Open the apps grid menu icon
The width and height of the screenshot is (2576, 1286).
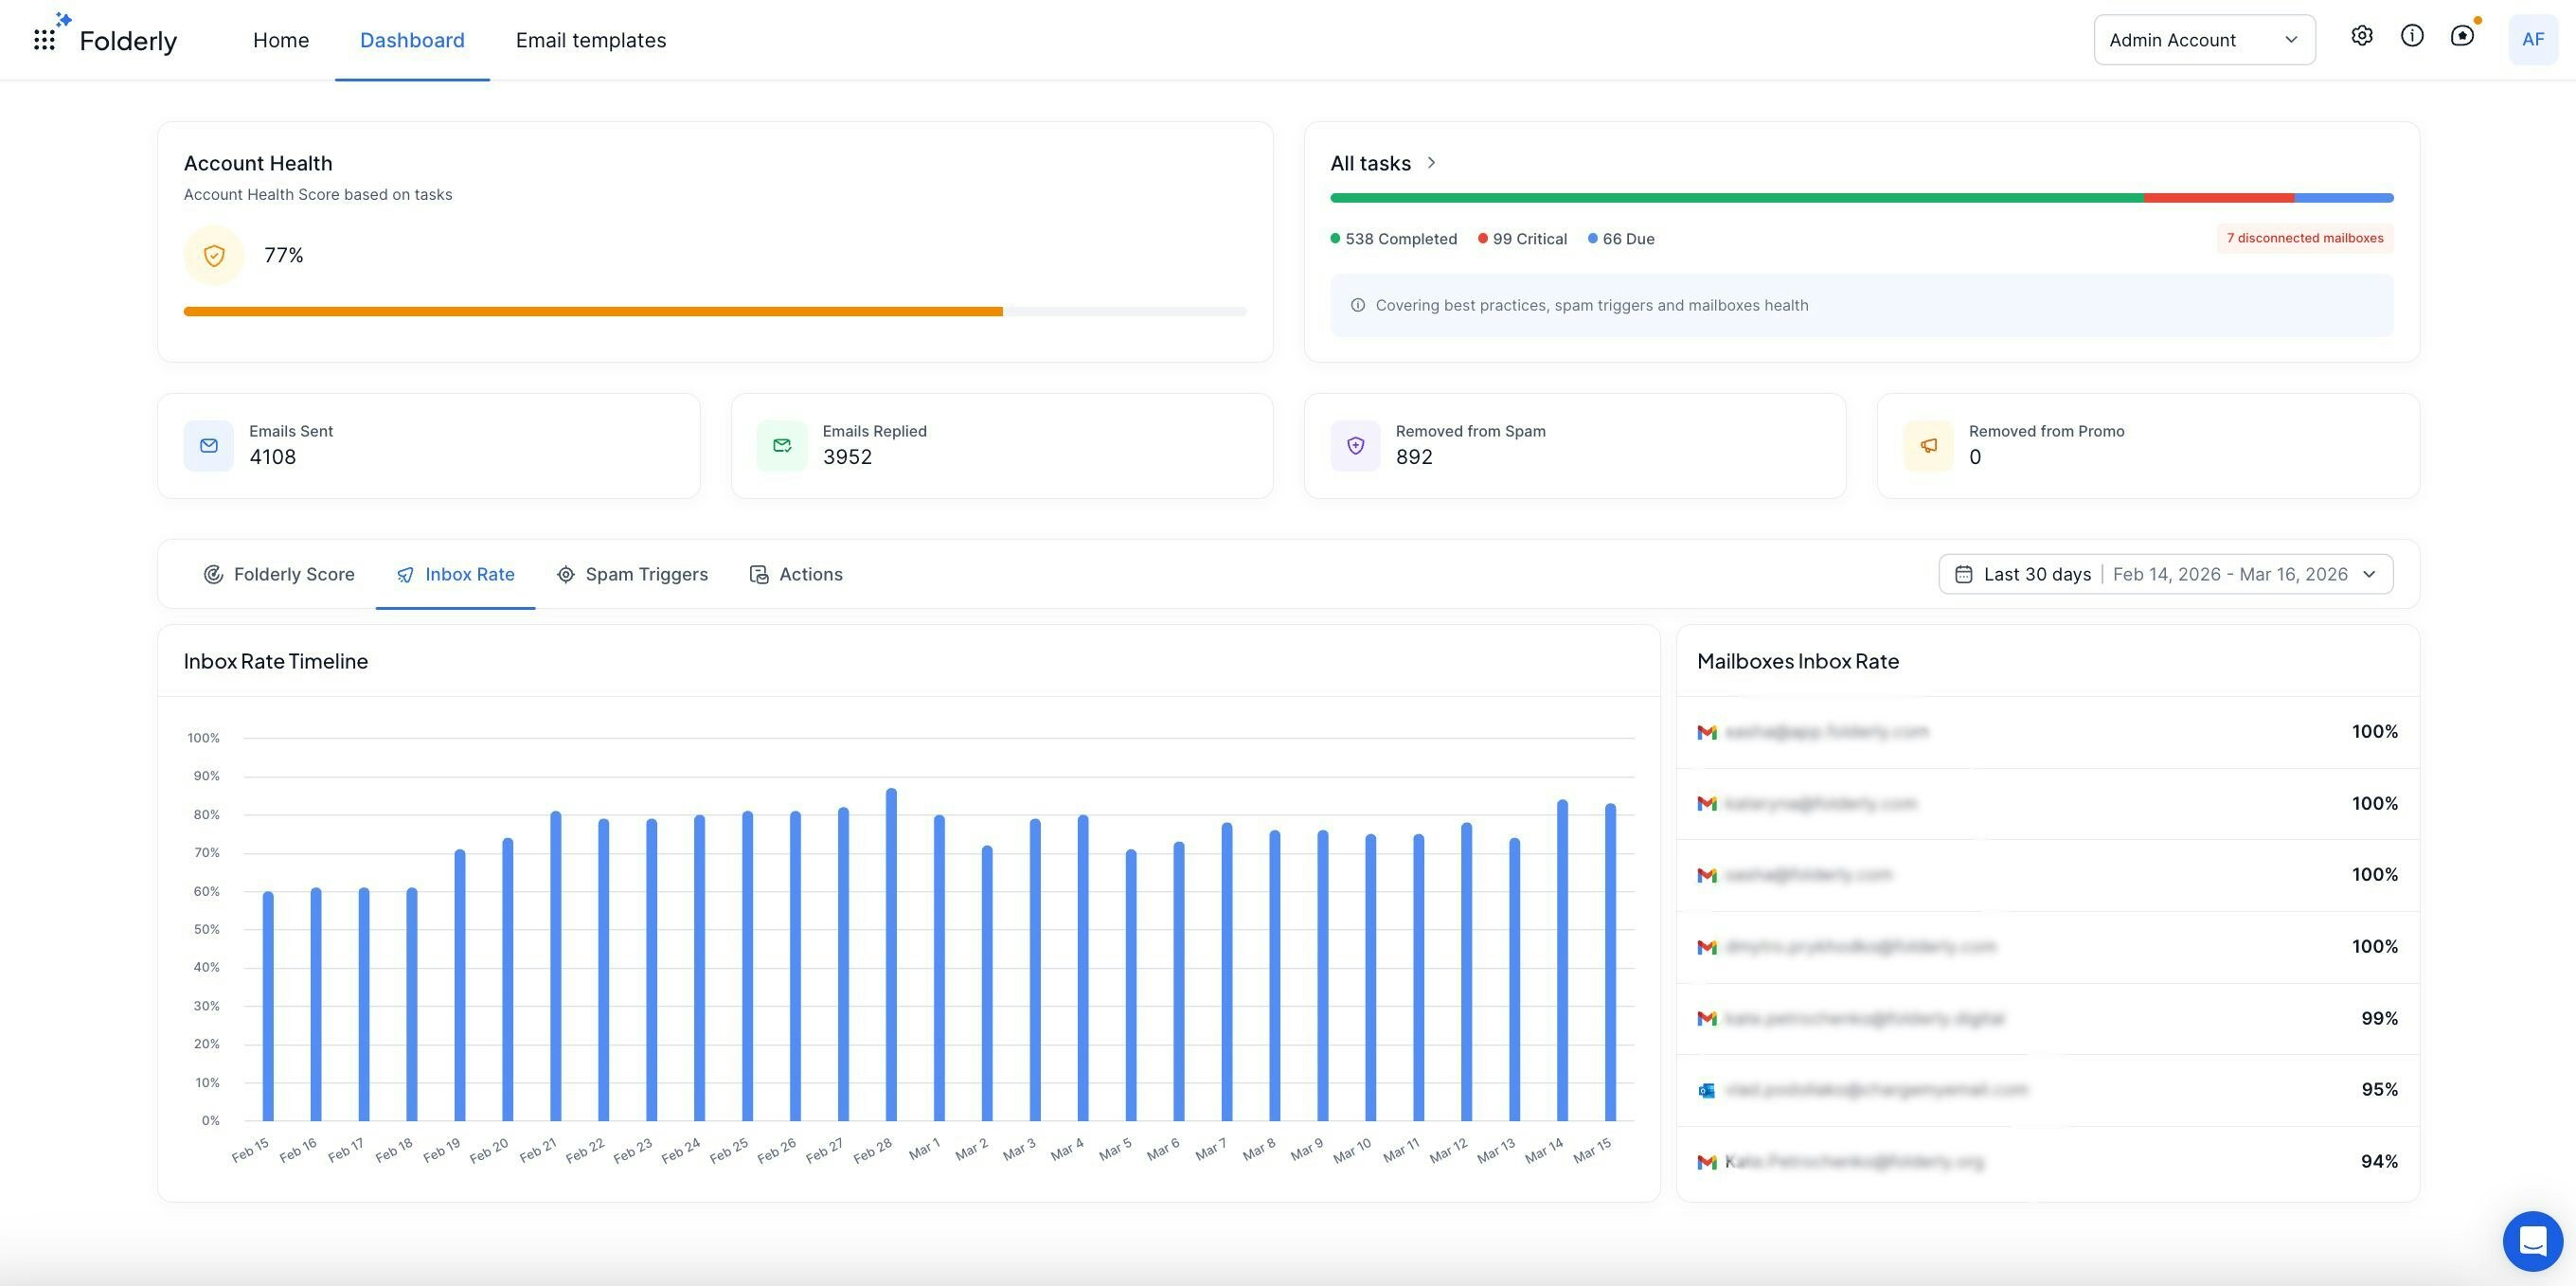[x=44, y=40]
